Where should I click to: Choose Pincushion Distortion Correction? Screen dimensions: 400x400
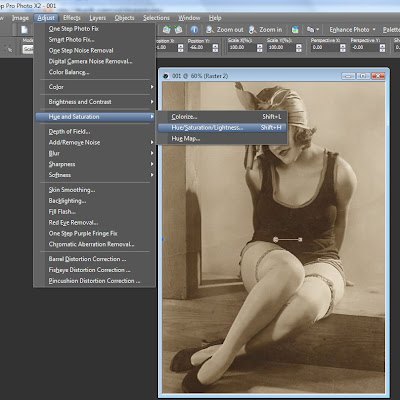(x=95, y=281)
